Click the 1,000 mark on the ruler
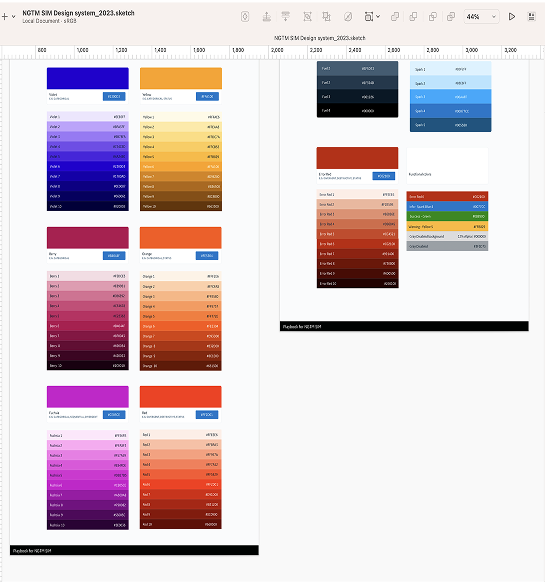The width and height of the screenshot is (545, 585). pyautogui.click(x=82, y=50)
